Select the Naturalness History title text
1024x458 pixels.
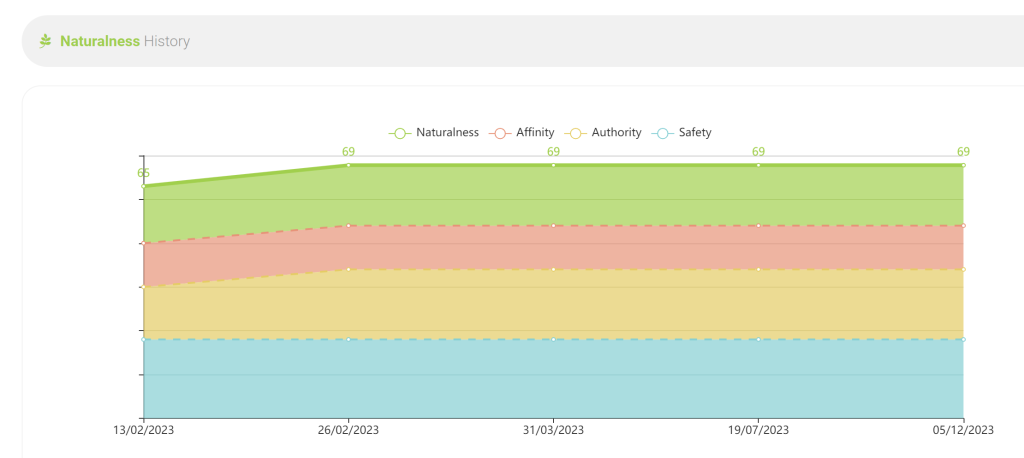click(x=124, y=41)
